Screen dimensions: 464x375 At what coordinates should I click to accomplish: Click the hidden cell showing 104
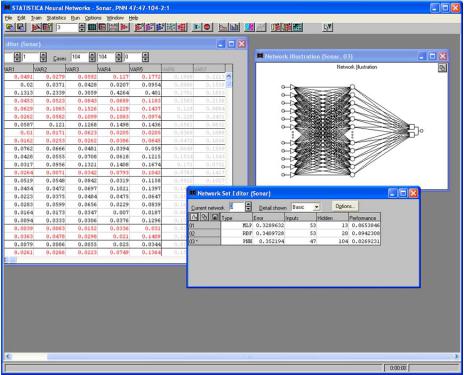[333, 241]
